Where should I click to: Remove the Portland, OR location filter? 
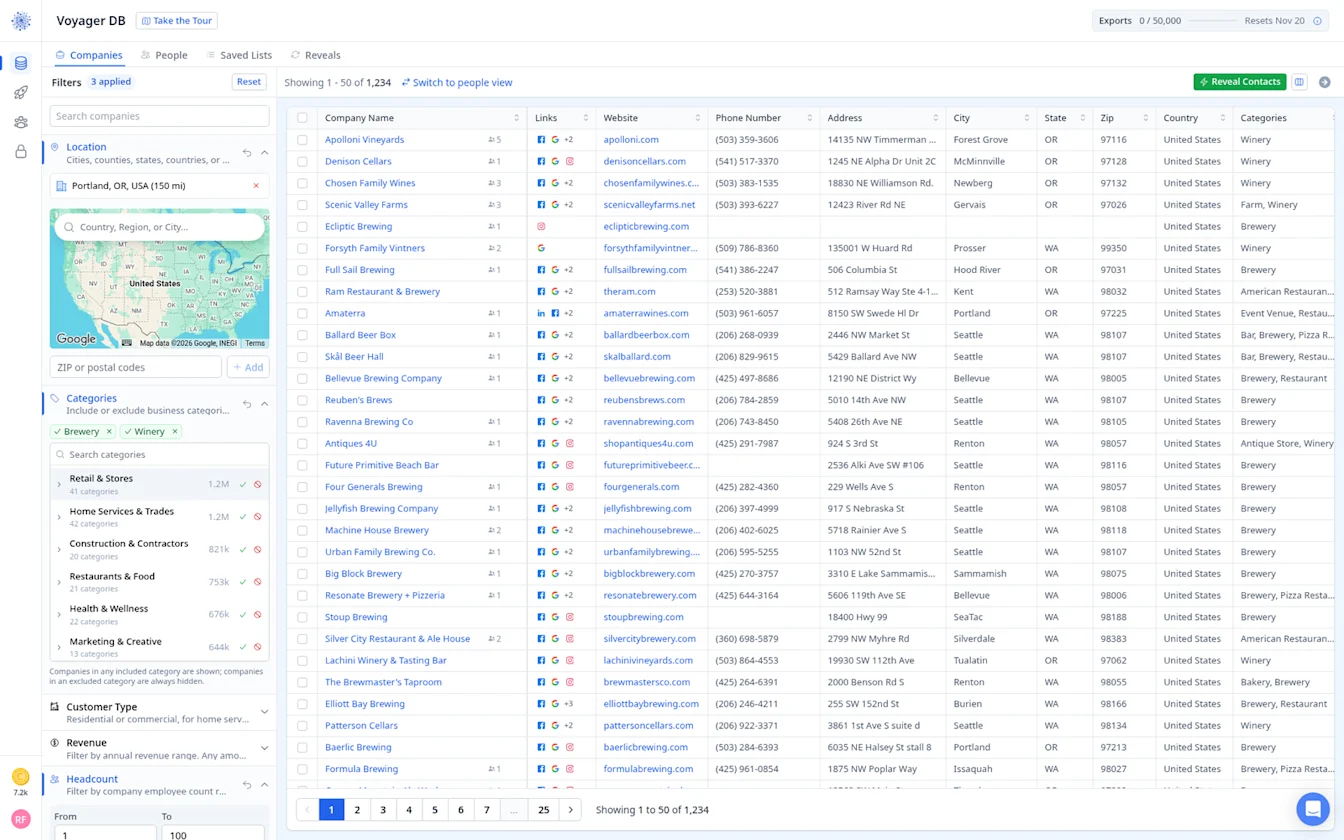click(256, 186)
